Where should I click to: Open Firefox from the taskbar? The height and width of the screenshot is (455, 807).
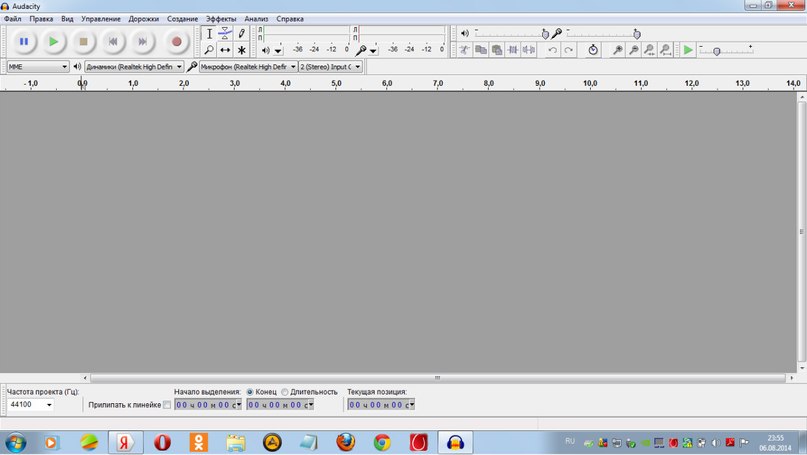click(345, 442)
